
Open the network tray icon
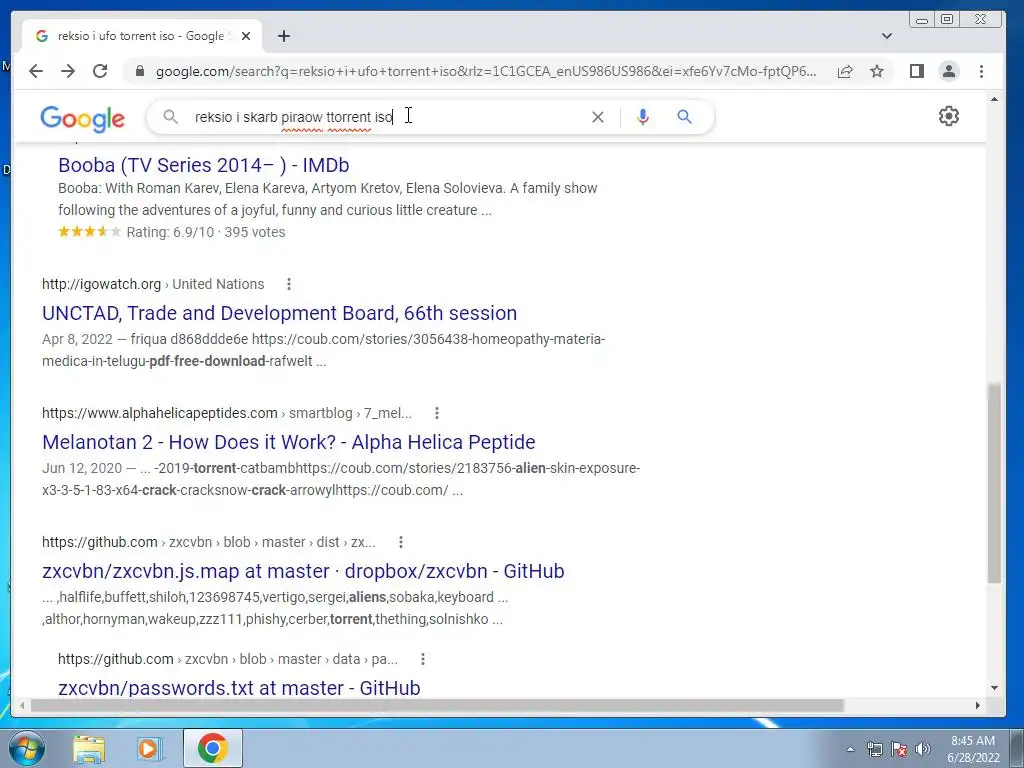point(874,749)
